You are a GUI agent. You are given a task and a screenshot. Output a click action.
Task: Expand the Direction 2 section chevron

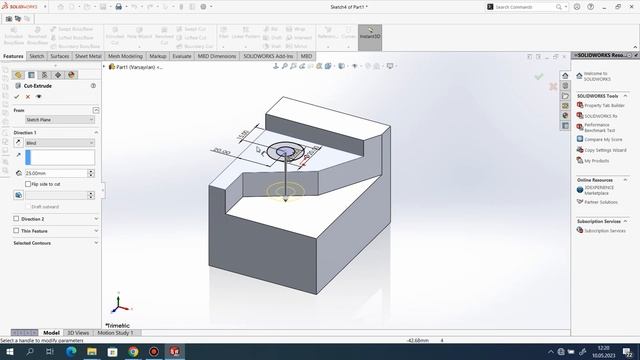click(96, 219)
